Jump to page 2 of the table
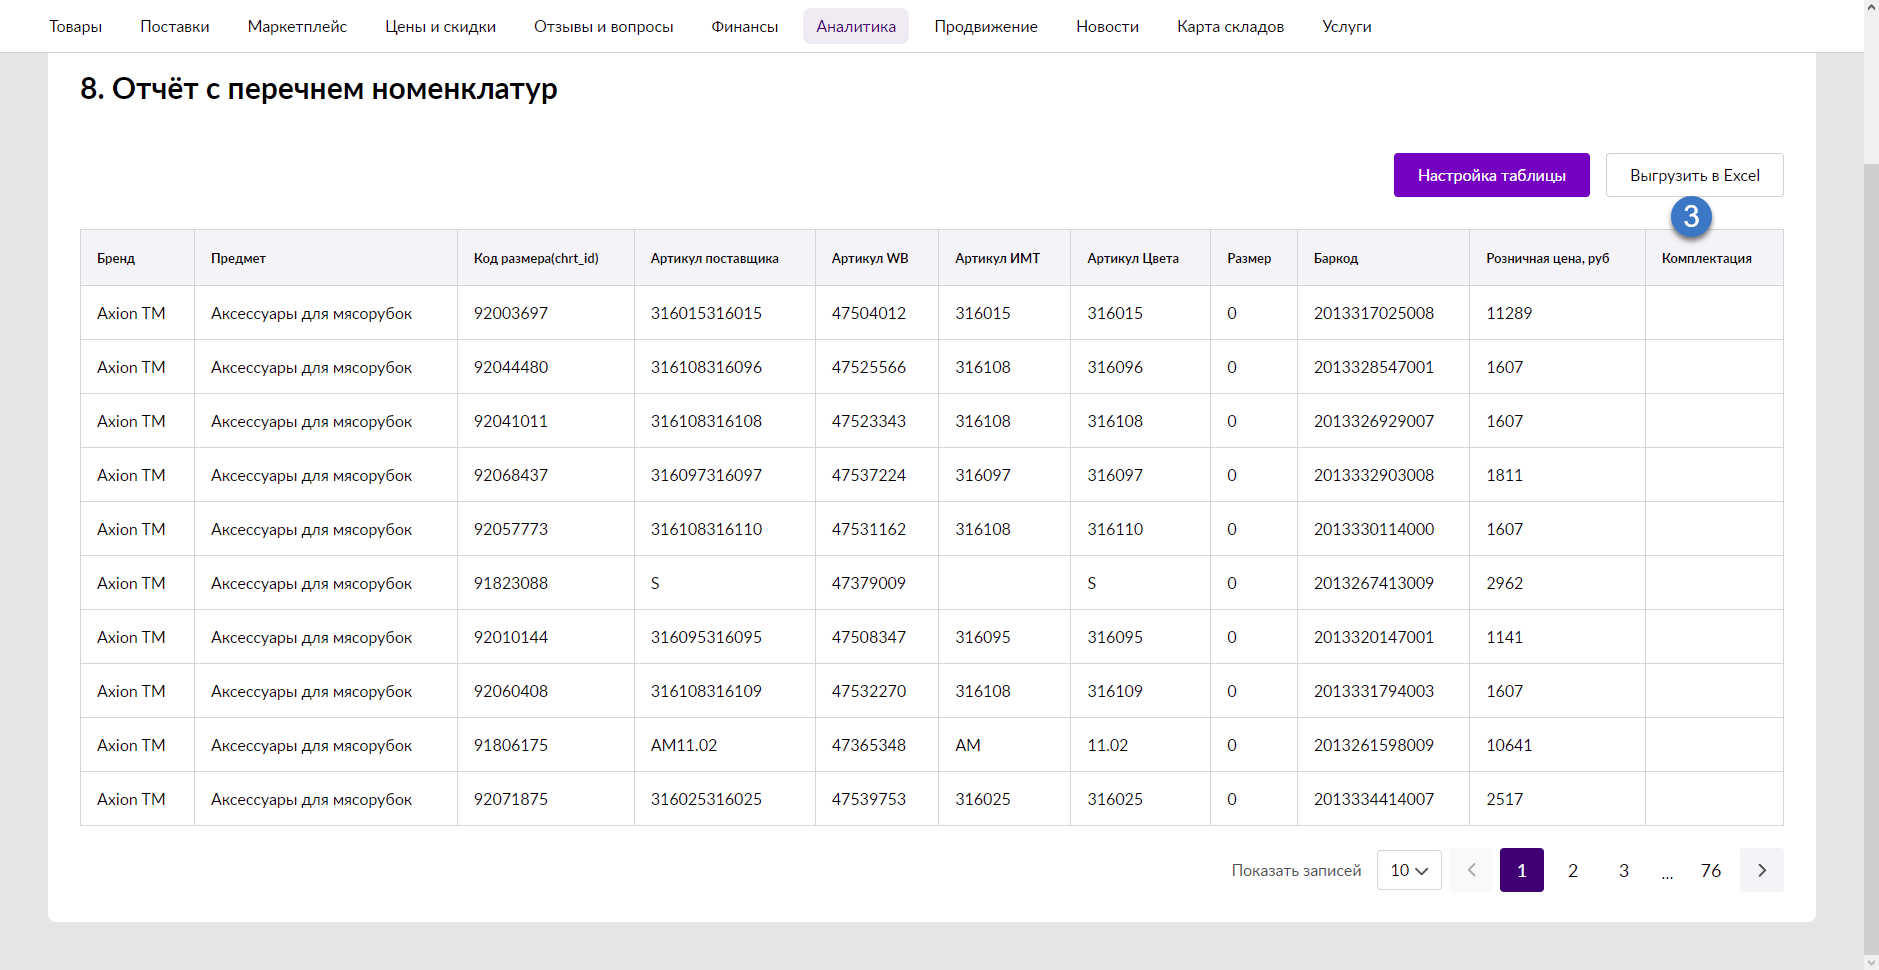Screen dimensions: 1879x970 click(1572, 870)
